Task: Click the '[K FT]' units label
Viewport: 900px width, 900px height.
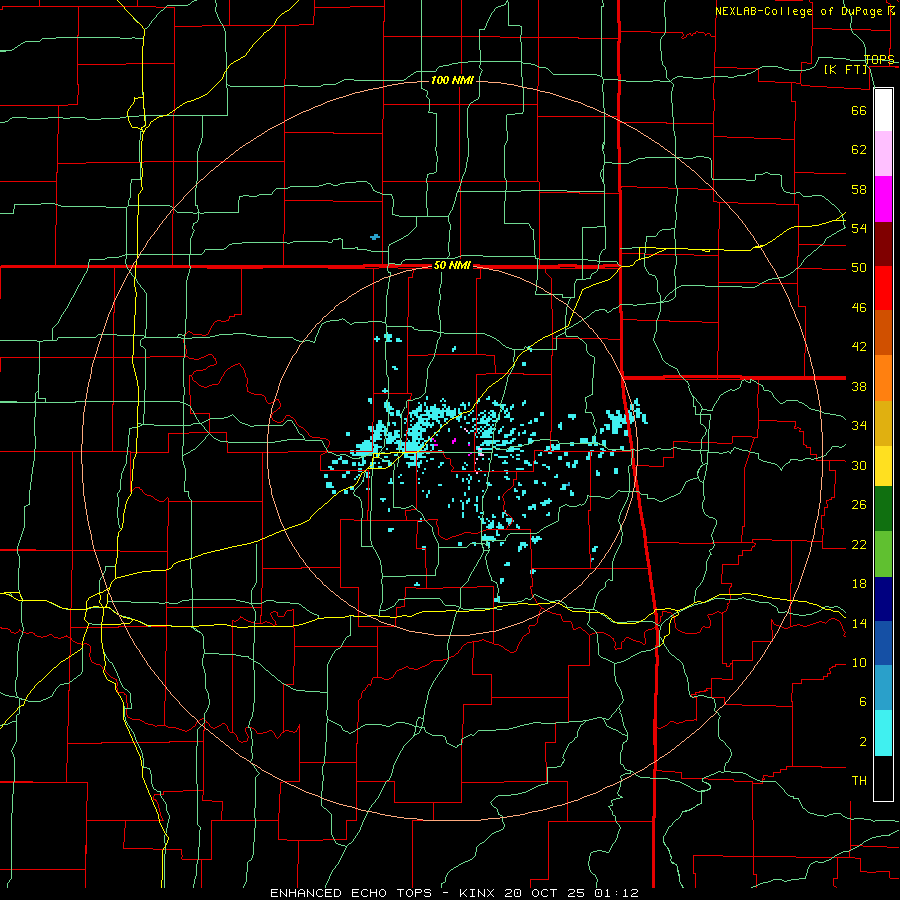Action: point(846,69)
